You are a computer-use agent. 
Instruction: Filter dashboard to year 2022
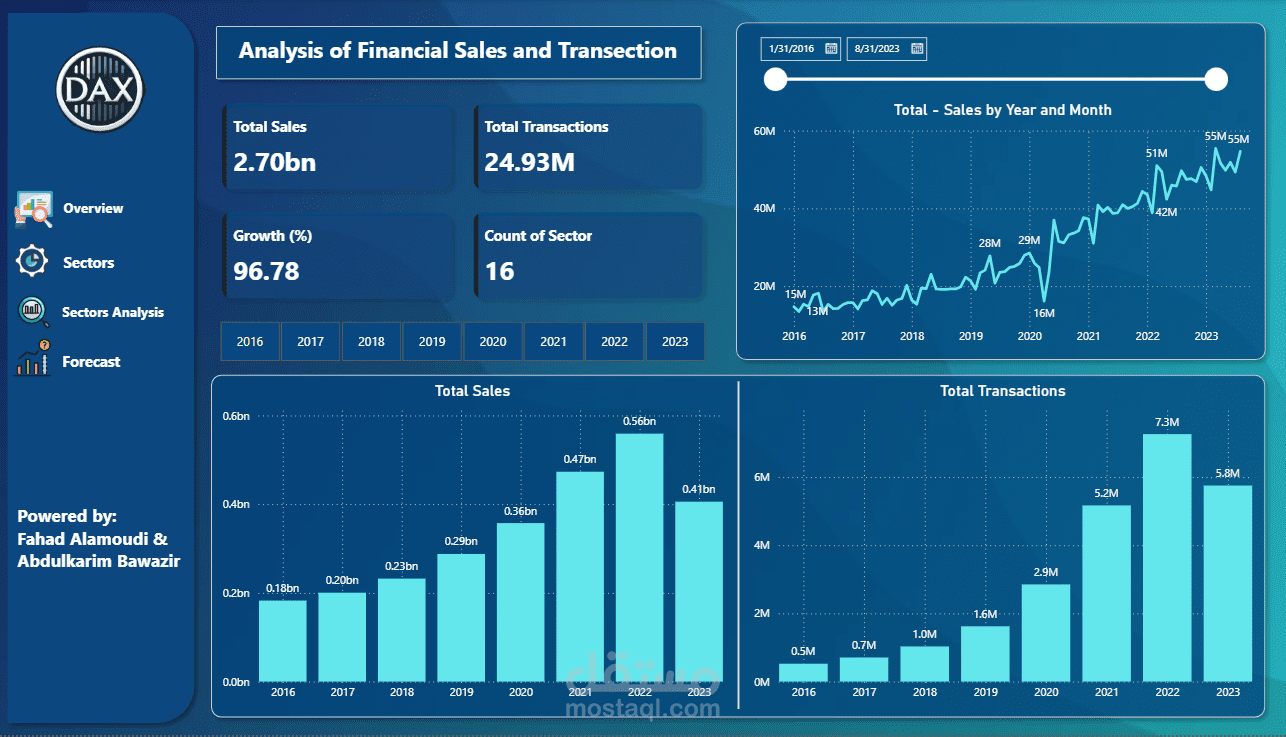click(614, 341)
